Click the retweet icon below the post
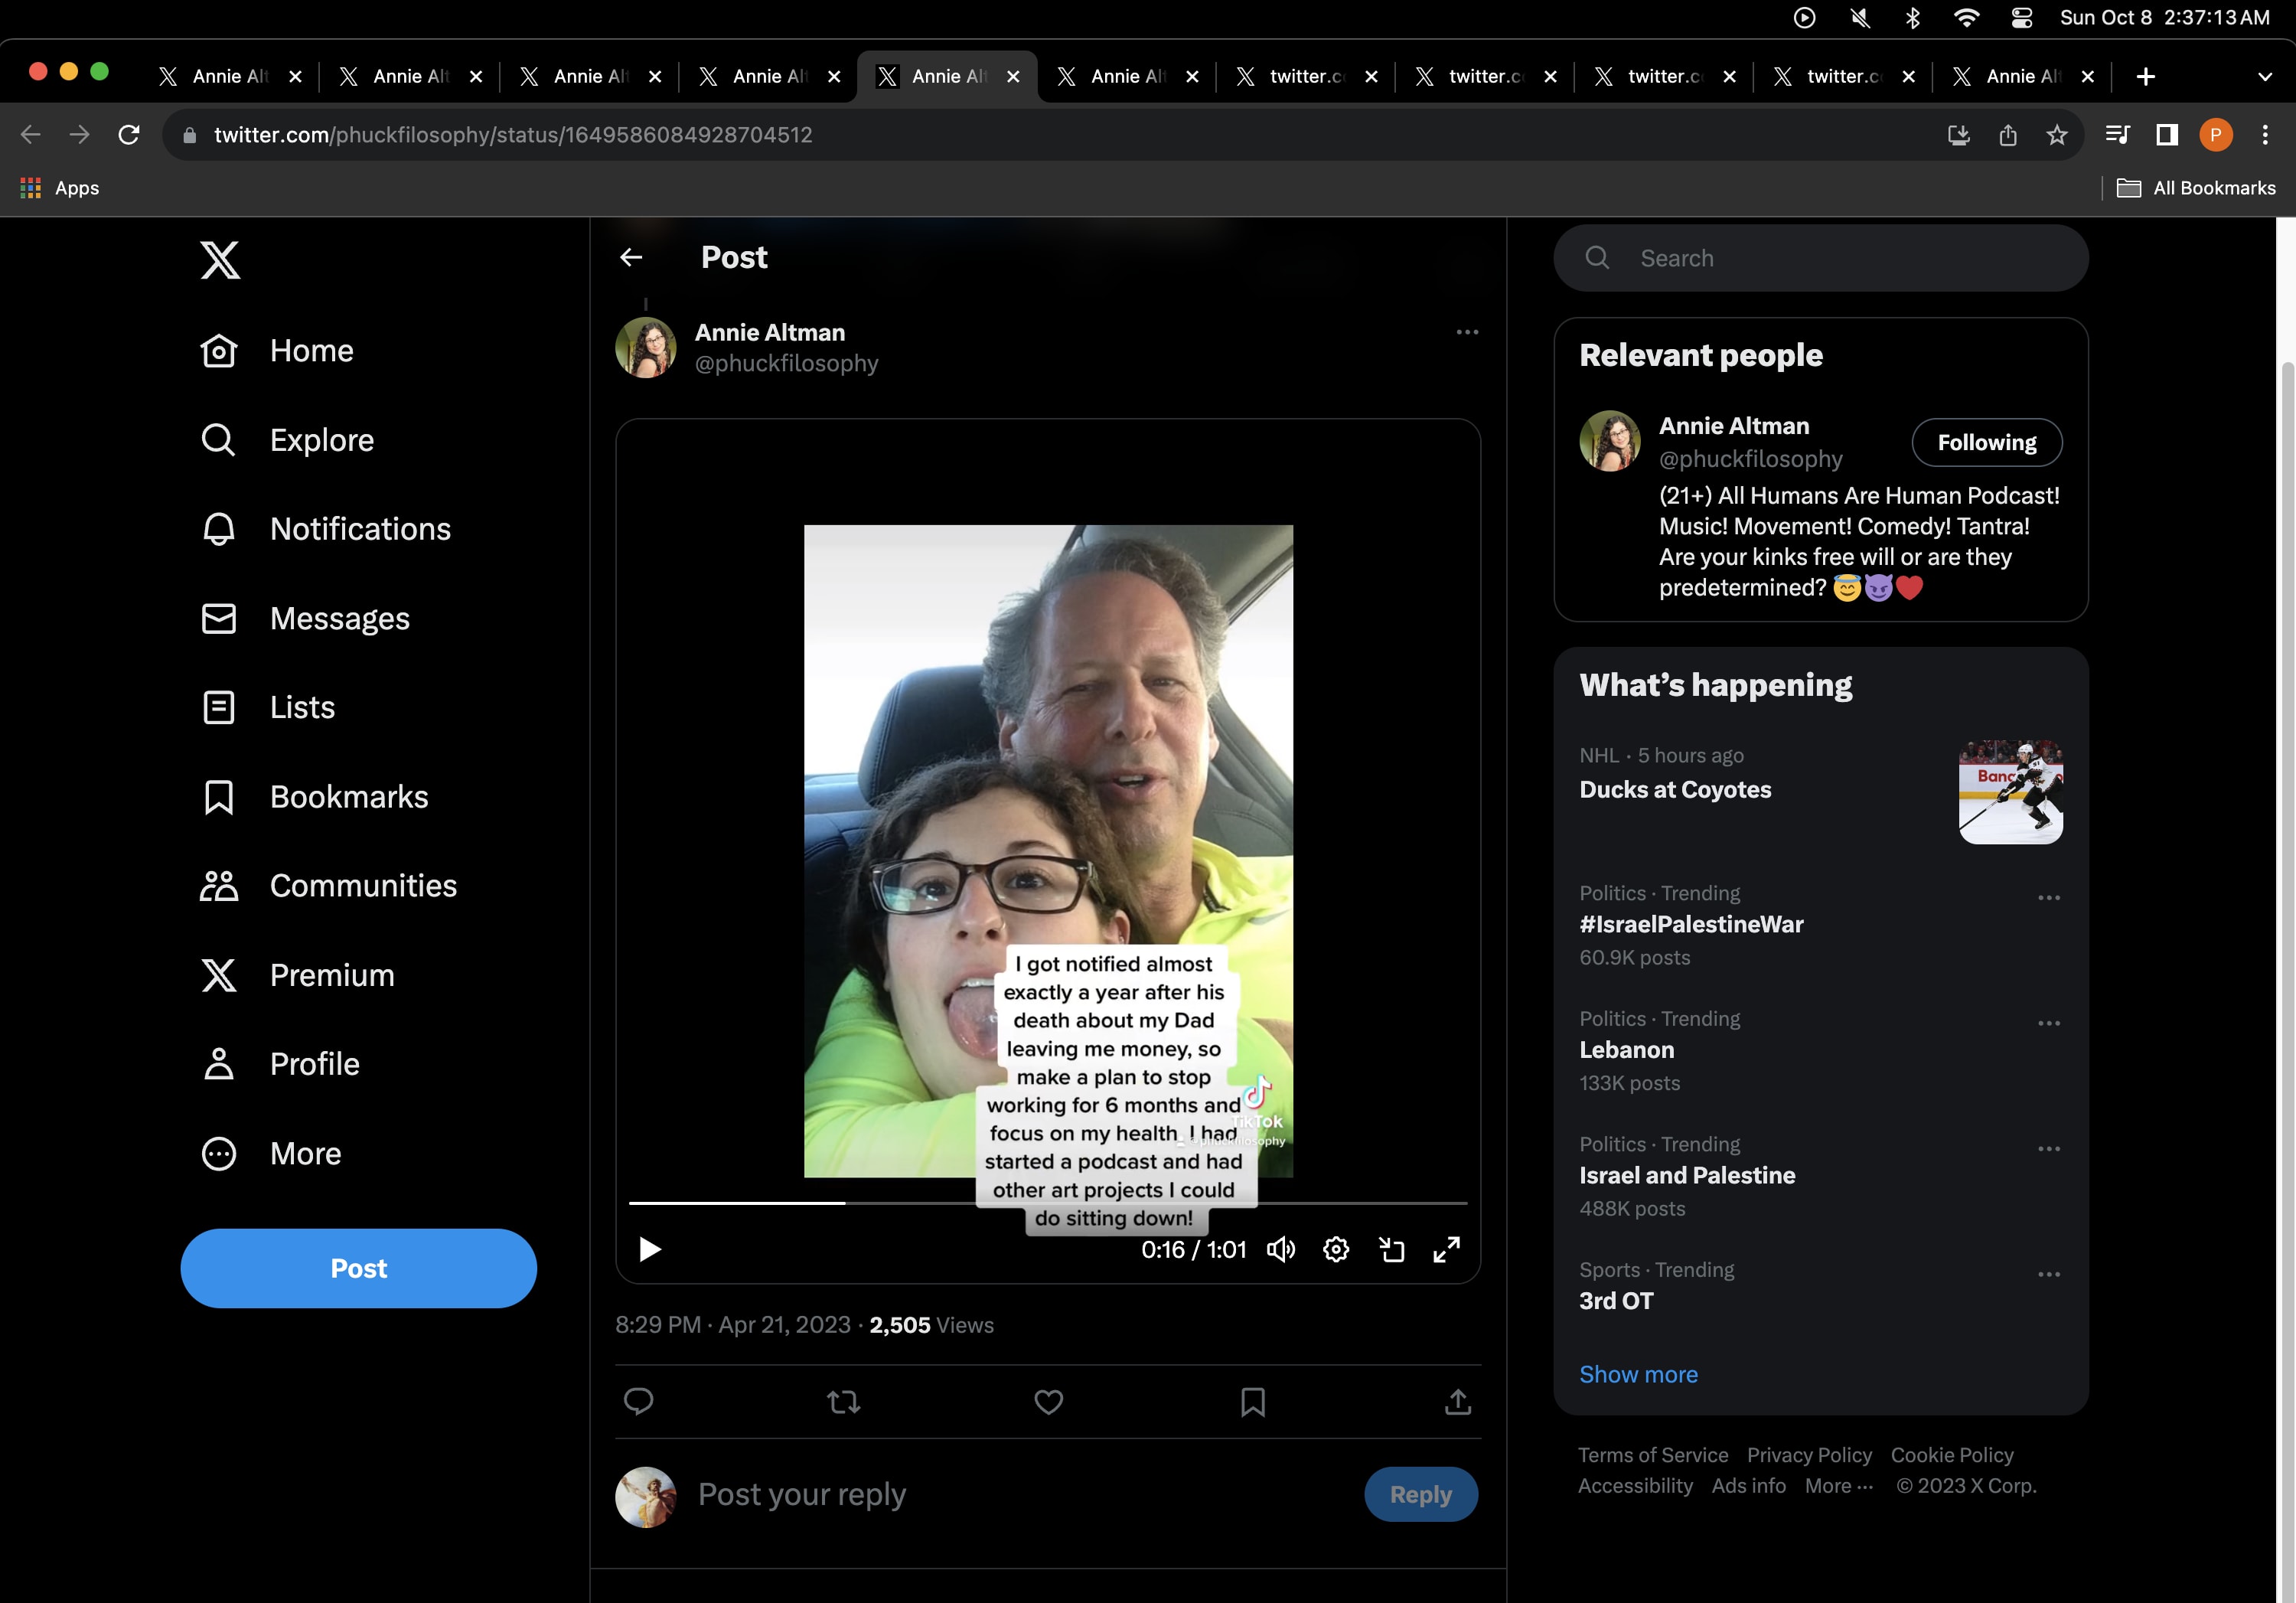 coord(843,1402)
